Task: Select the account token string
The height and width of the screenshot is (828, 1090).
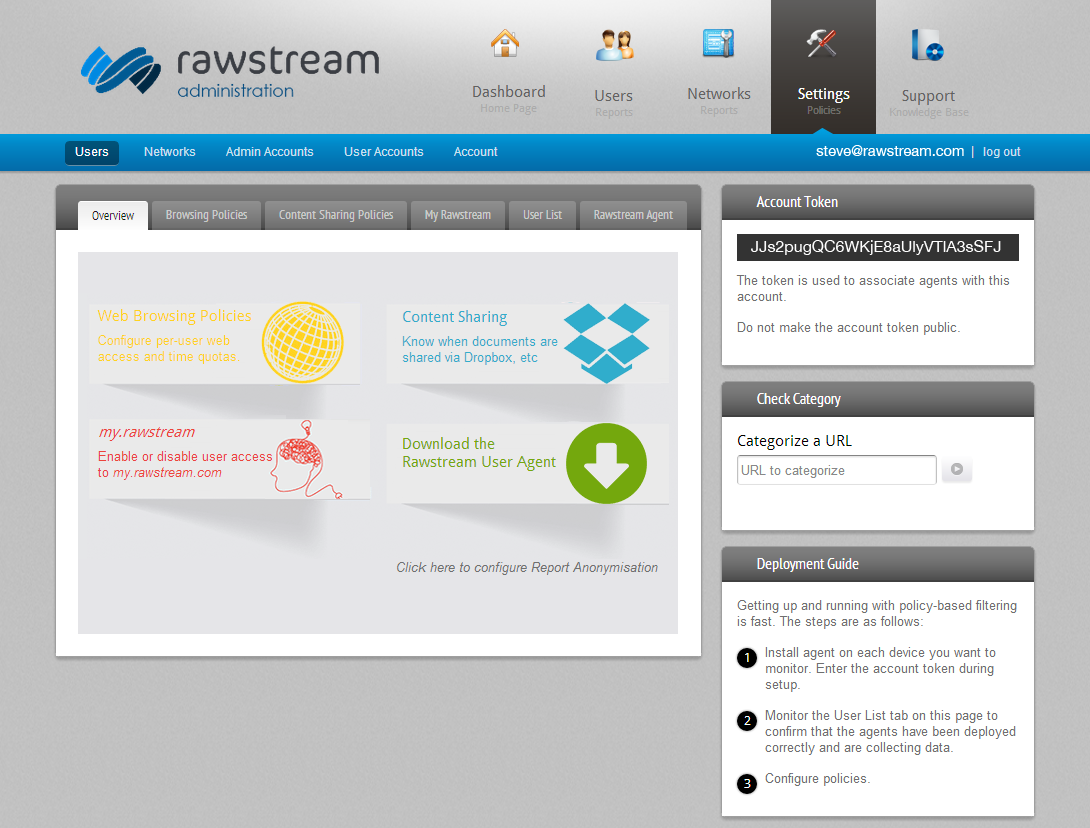Action: click(877, 247)
